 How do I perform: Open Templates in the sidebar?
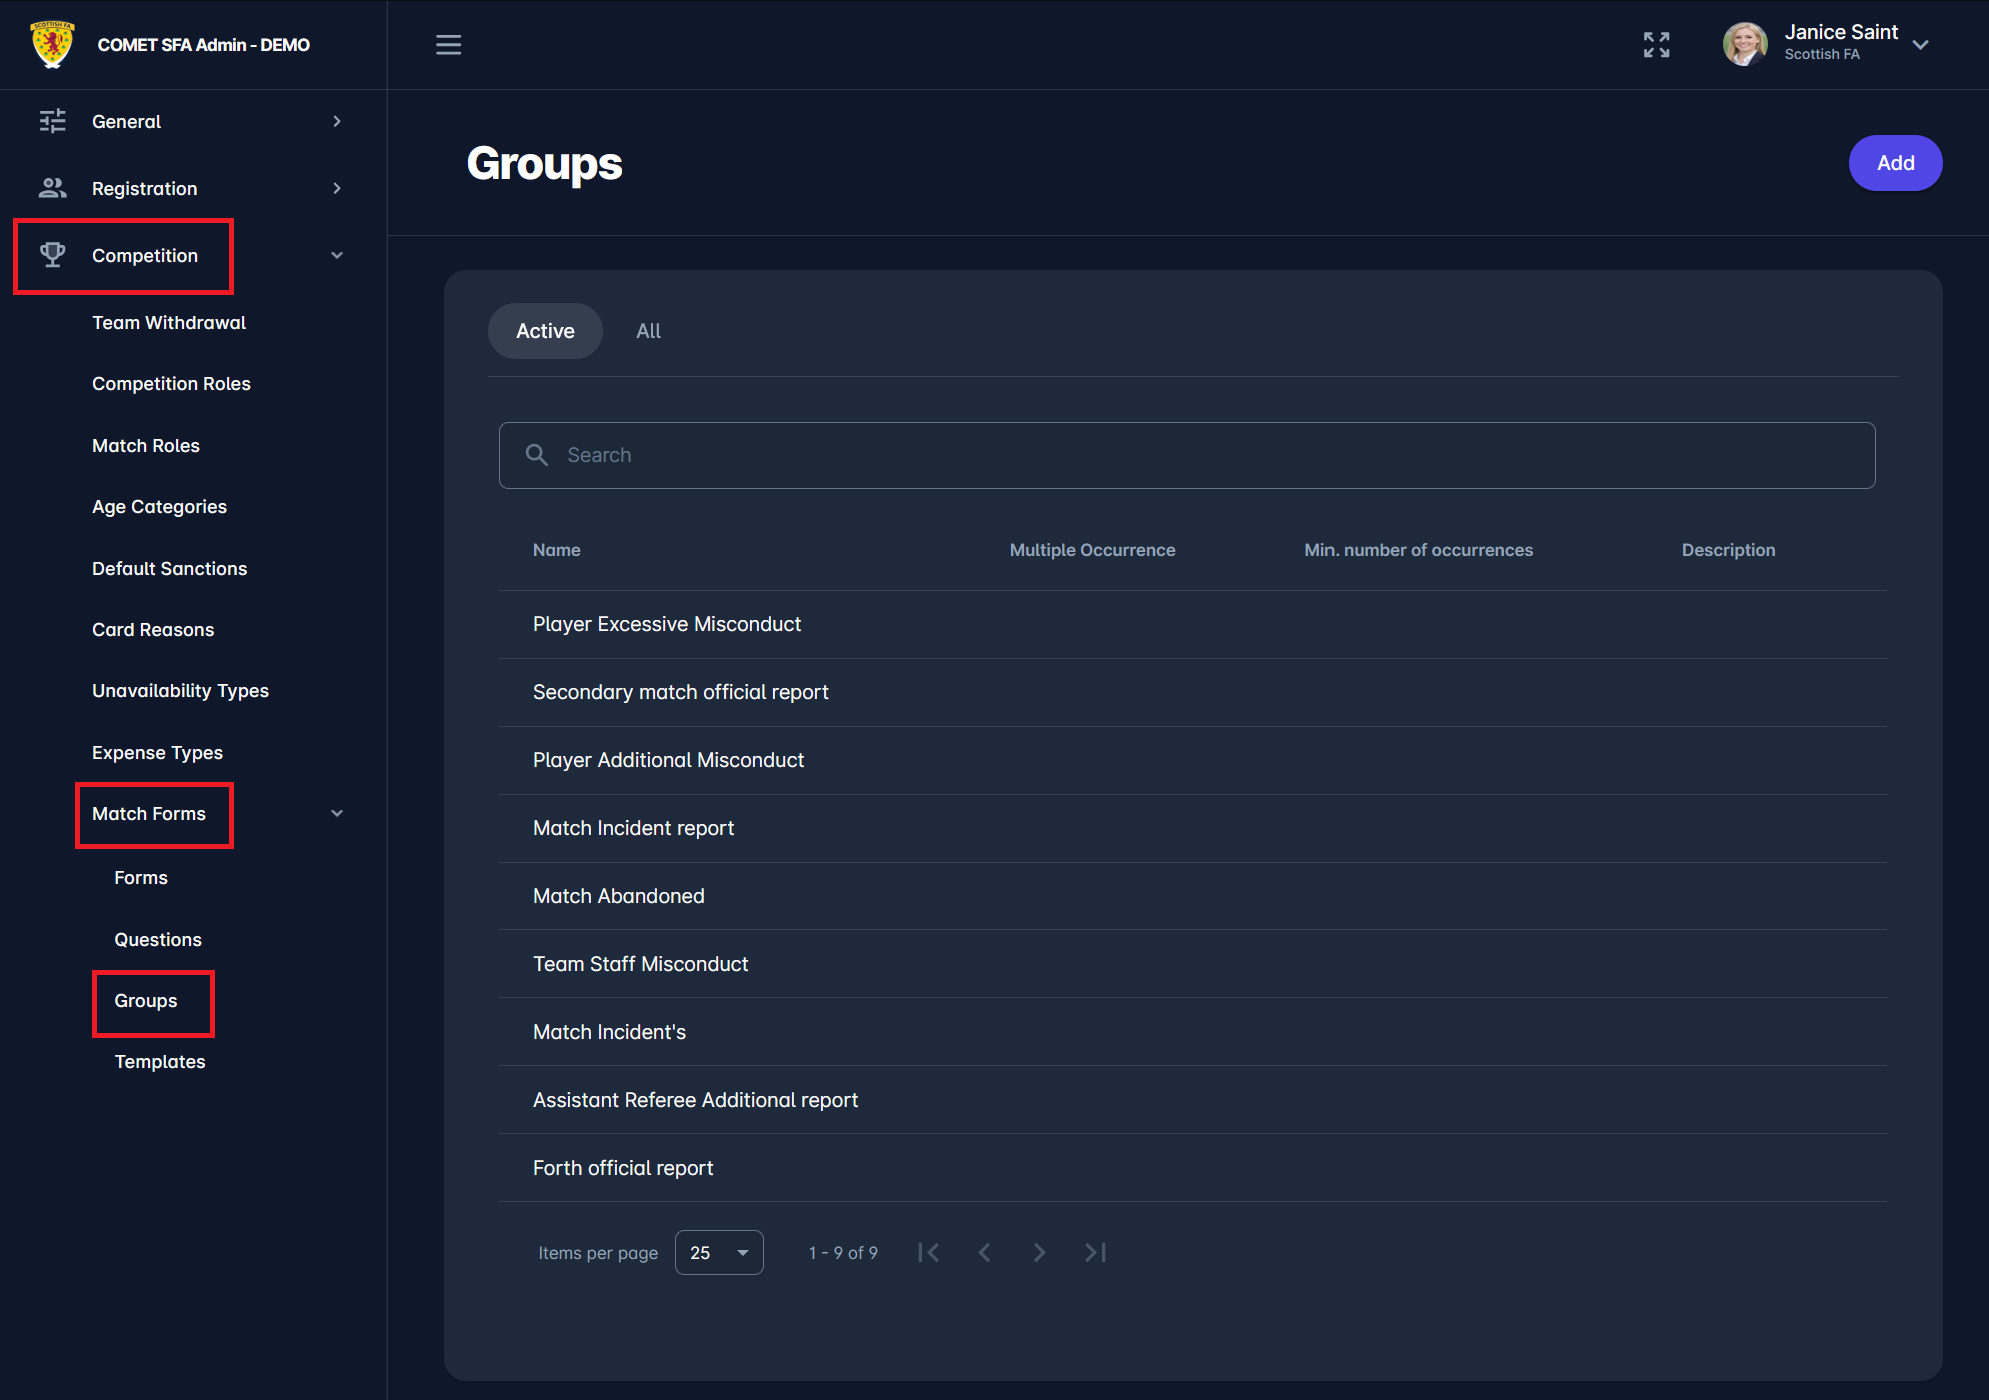(x=160, y=1061)
